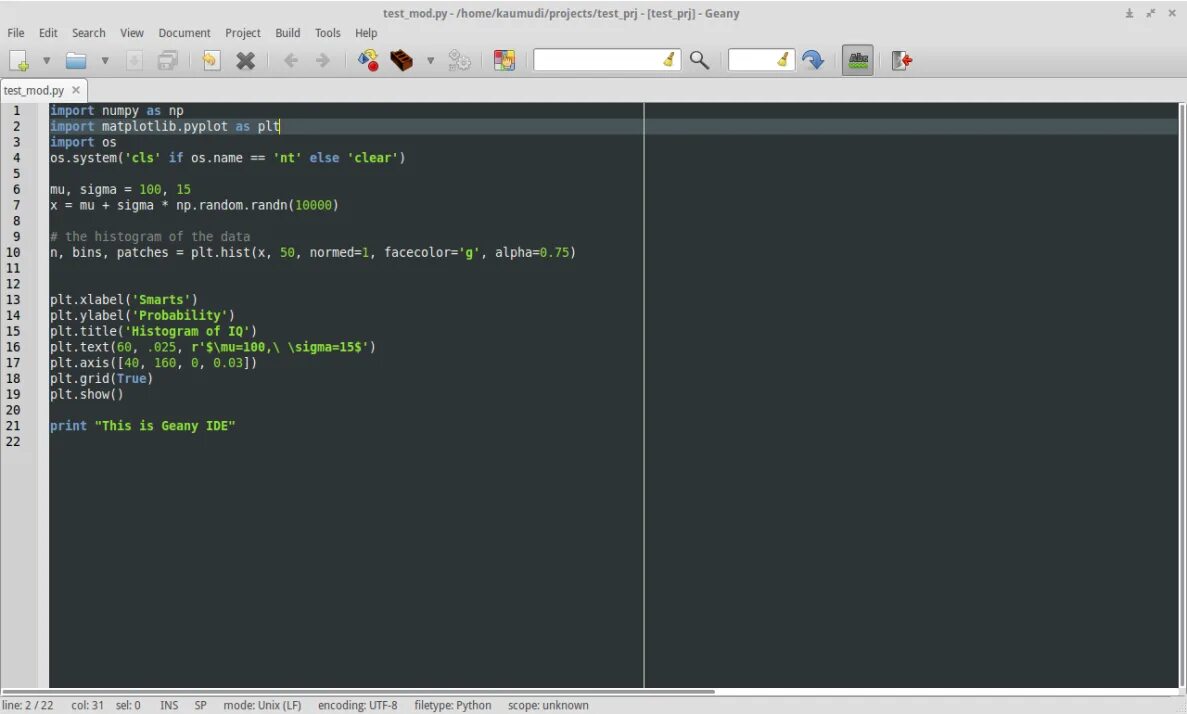This screenshot has width=1187, height=714.
Task: Click the plt.text line
Action: click(213, 348)
